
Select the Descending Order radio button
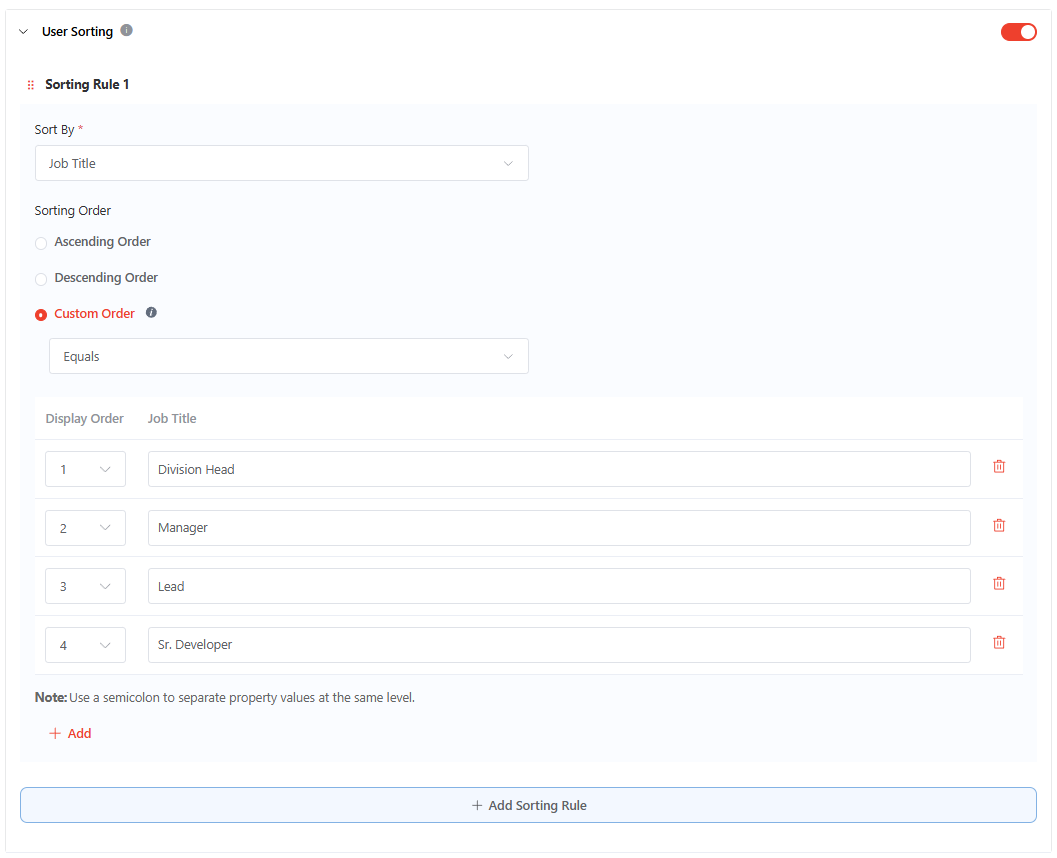(40, 279)
